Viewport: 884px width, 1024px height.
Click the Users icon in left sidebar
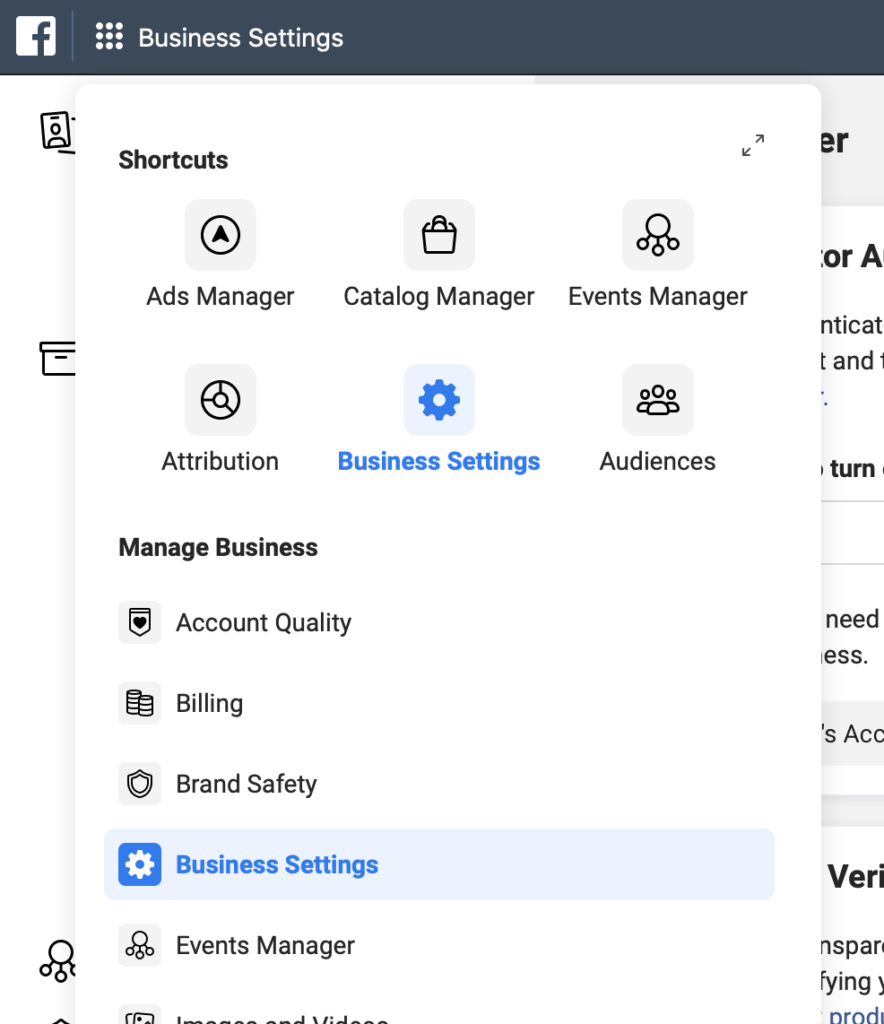pos(57,132)
